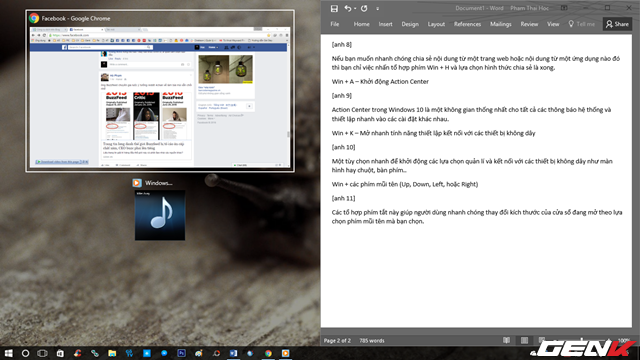Switch Word to Read Mode view
The image size is (640, 360).
pyautogui.click(x=506, y=340)
